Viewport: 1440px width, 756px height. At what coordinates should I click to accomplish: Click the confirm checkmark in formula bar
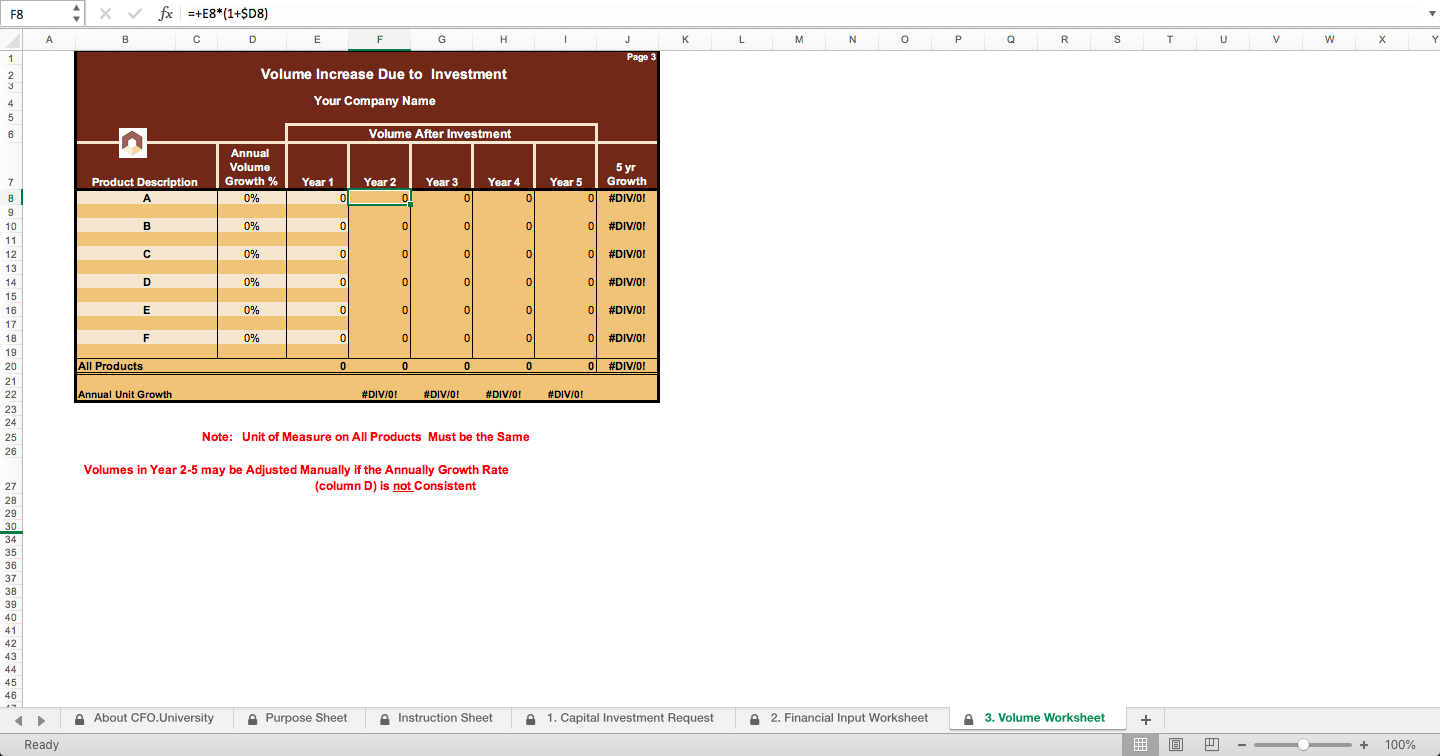135,14
